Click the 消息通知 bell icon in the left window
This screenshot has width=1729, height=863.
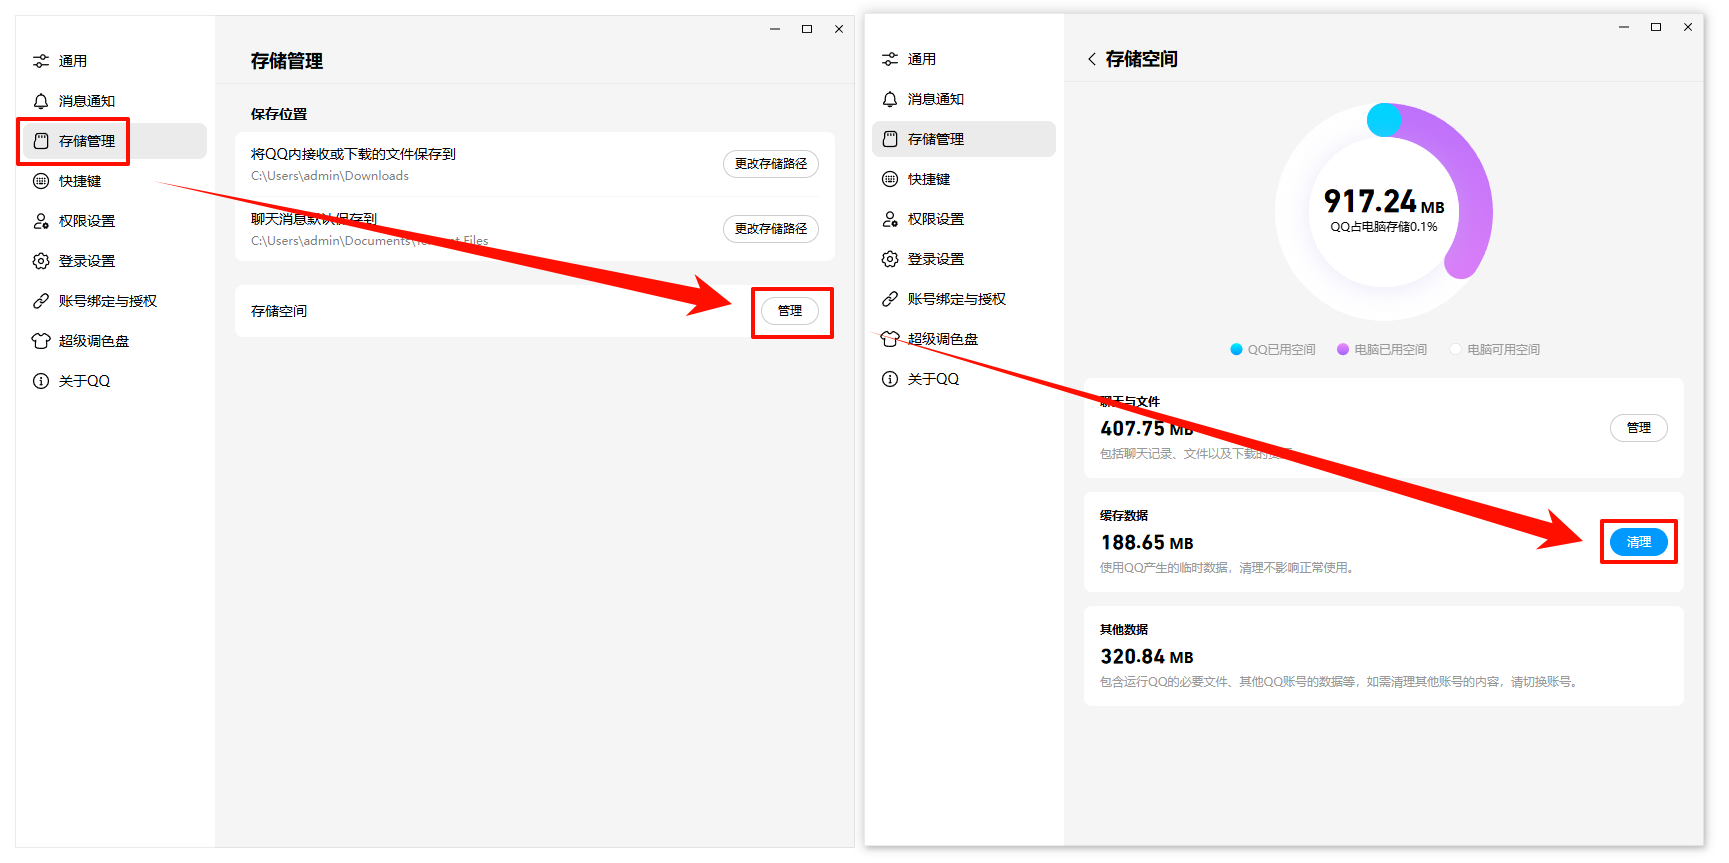(x=41, y=101)
